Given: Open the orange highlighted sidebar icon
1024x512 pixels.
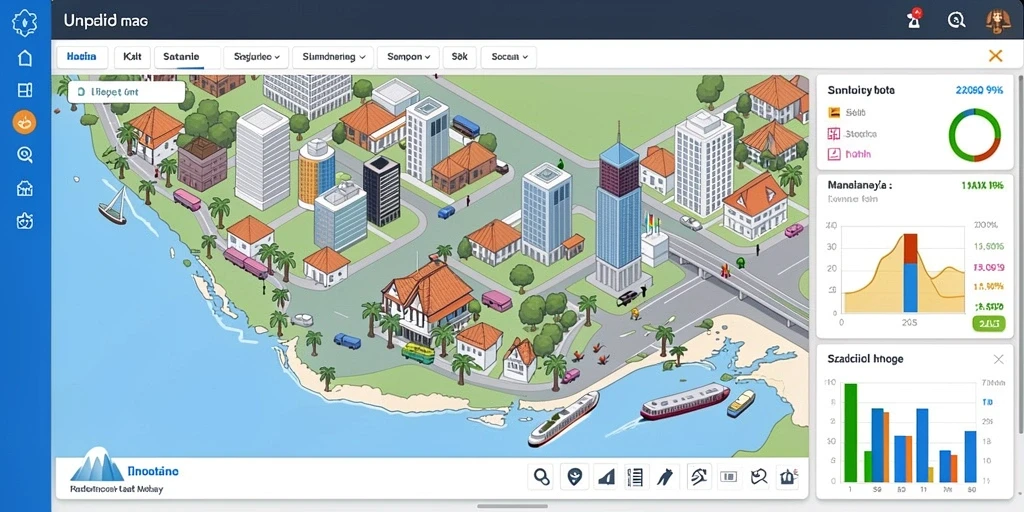Looking at the screenshot, I should pyautogui.click(x=25, y=122).
